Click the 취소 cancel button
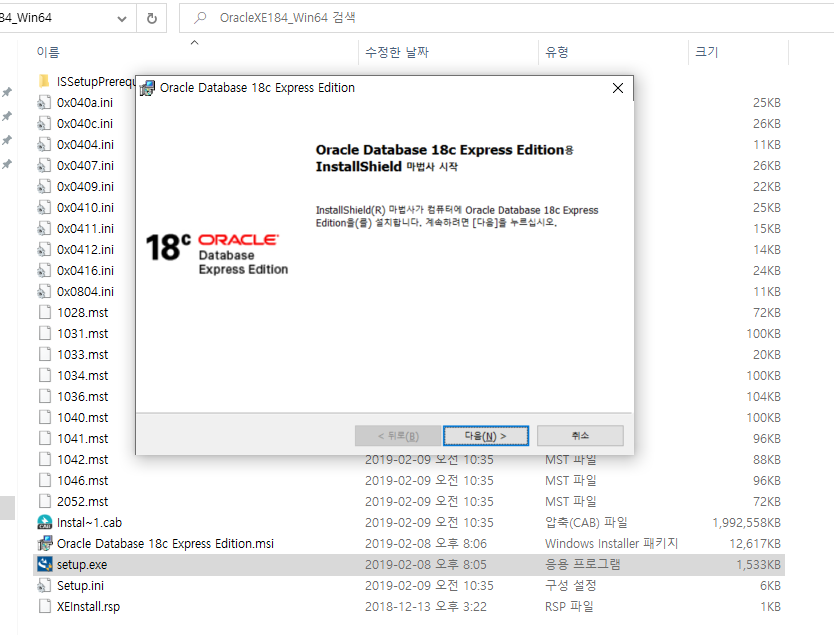Image resolution: width=834 pixels, height=635 pixels. coord(580,436)
